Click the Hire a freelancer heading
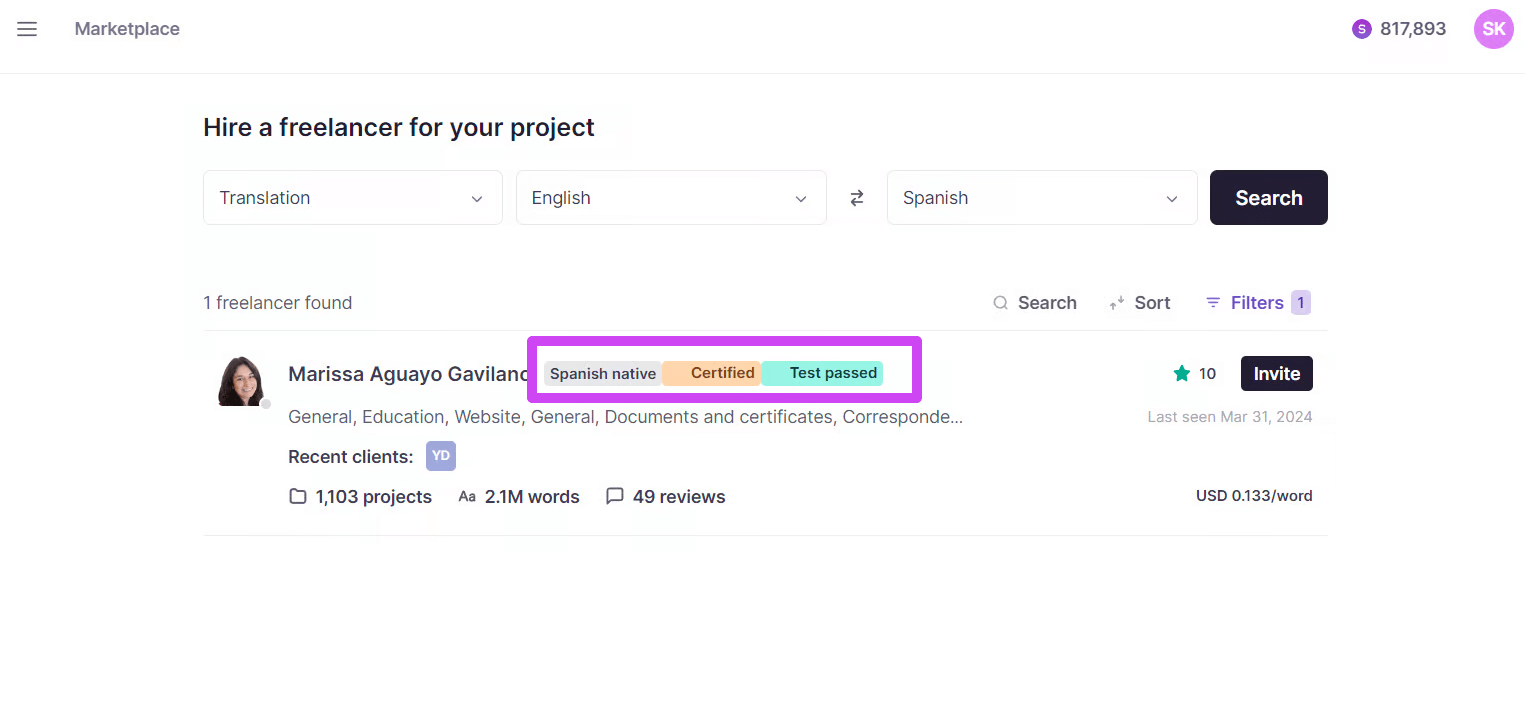Screen dimensions: 1525x706 pyautogui.click(x=399, y=128)
